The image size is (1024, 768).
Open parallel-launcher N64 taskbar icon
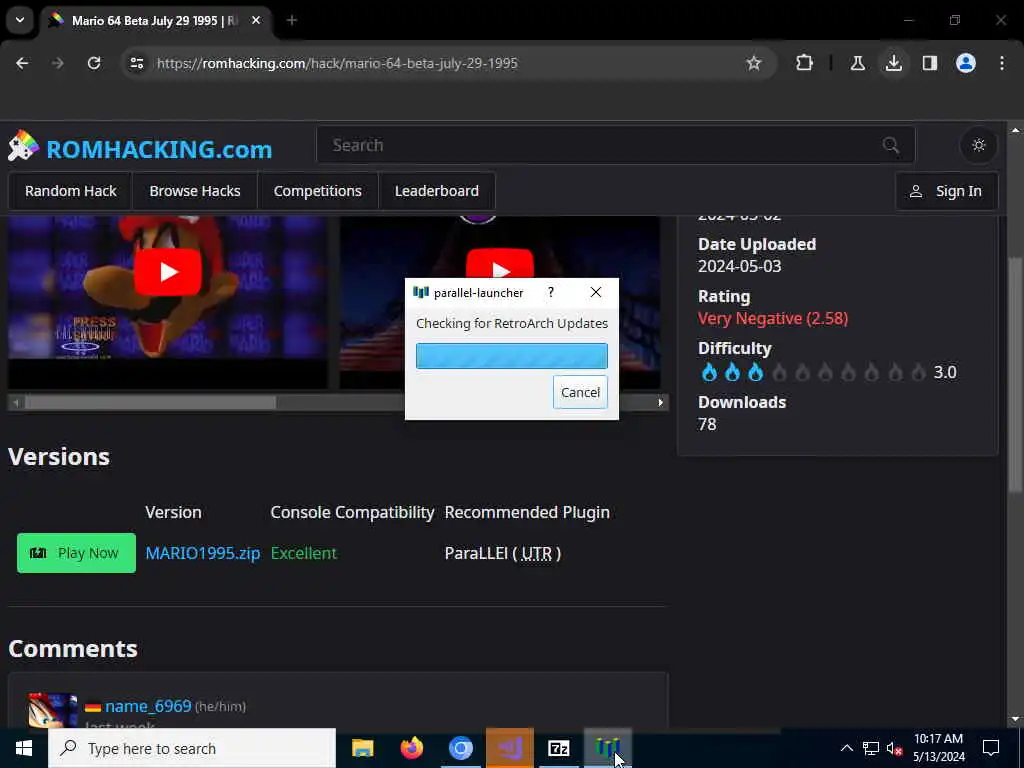(x=607, y=748)
